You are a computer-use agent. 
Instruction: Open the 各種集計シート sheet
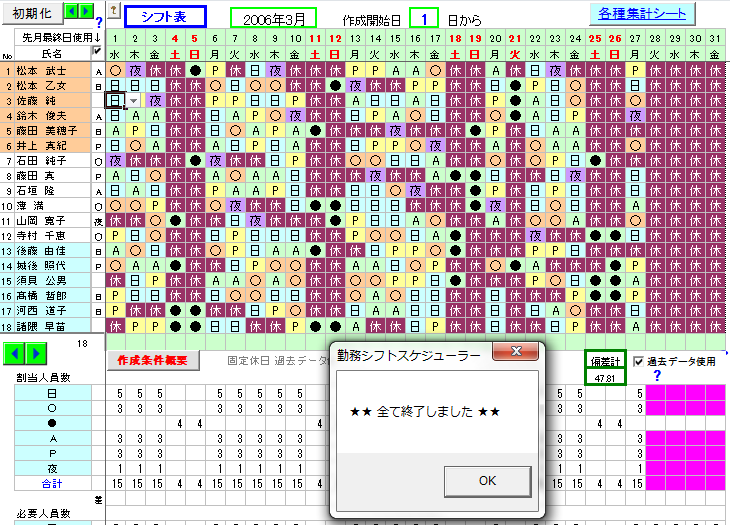[641, 14]
